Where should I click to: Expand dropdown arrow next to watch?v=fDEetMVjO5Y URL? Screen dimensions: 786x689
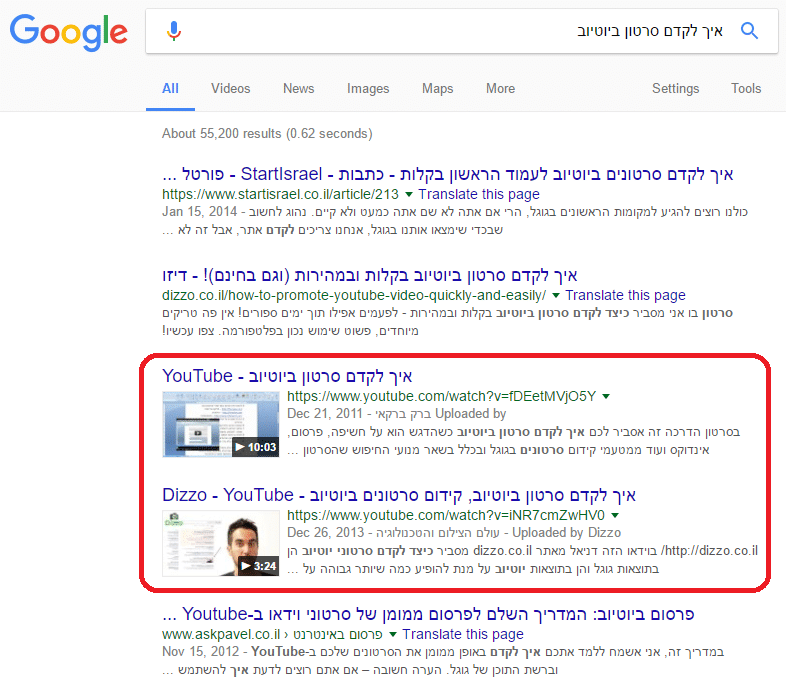click(x=606, y=397)
